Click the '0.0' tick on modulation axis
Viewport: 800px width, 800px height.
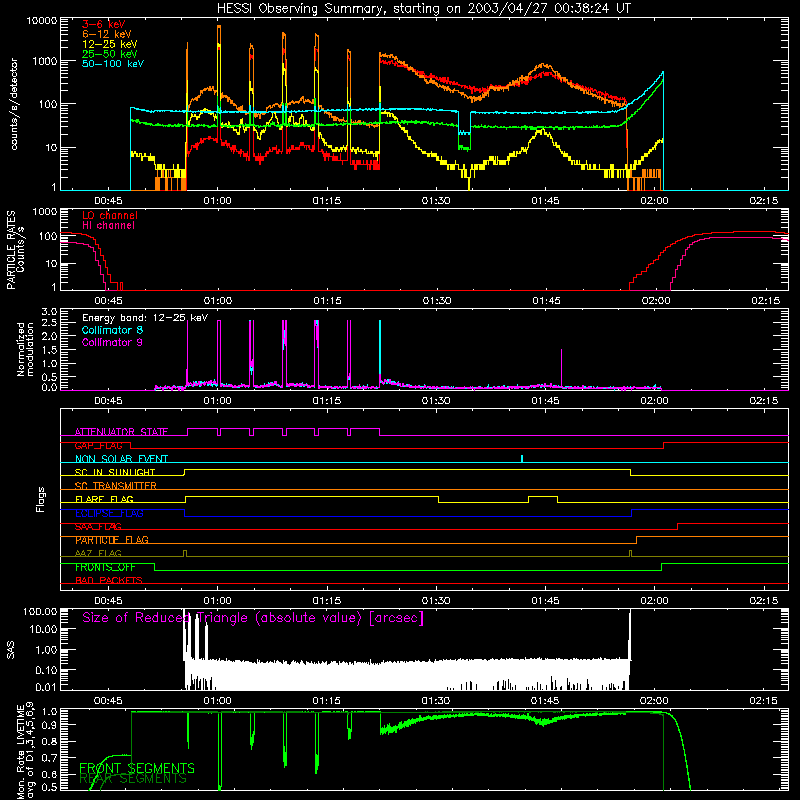coord(49,387)
